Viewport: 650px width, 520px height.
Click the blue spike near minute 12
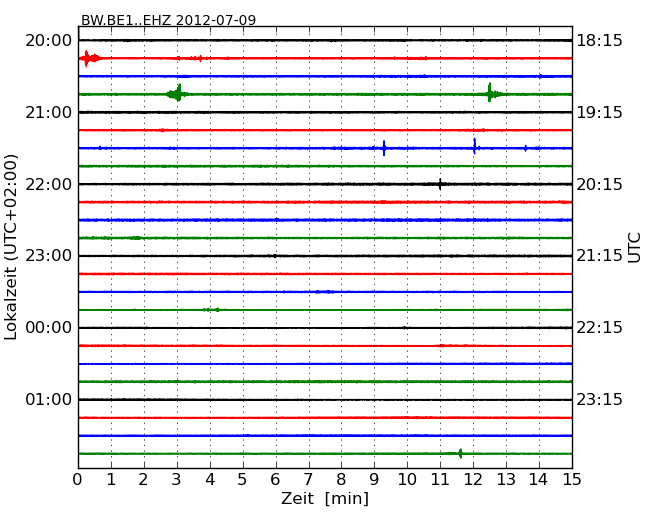coord(475,146)
